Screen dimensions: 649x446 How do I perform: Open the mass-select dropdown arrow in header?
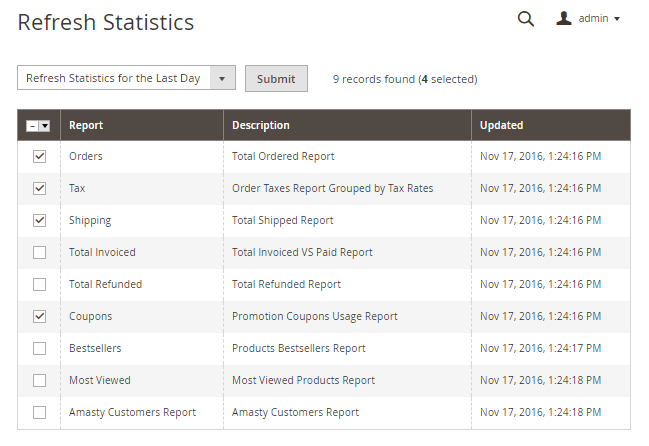tap(45, 126)
